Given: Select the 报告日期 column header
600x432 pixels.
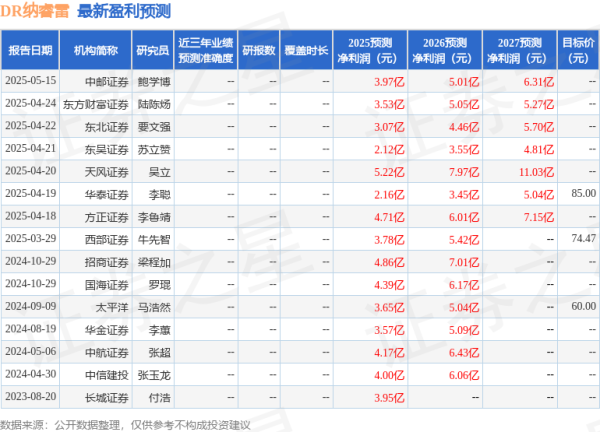Looking at the screenshot, I should coord(31,49).
